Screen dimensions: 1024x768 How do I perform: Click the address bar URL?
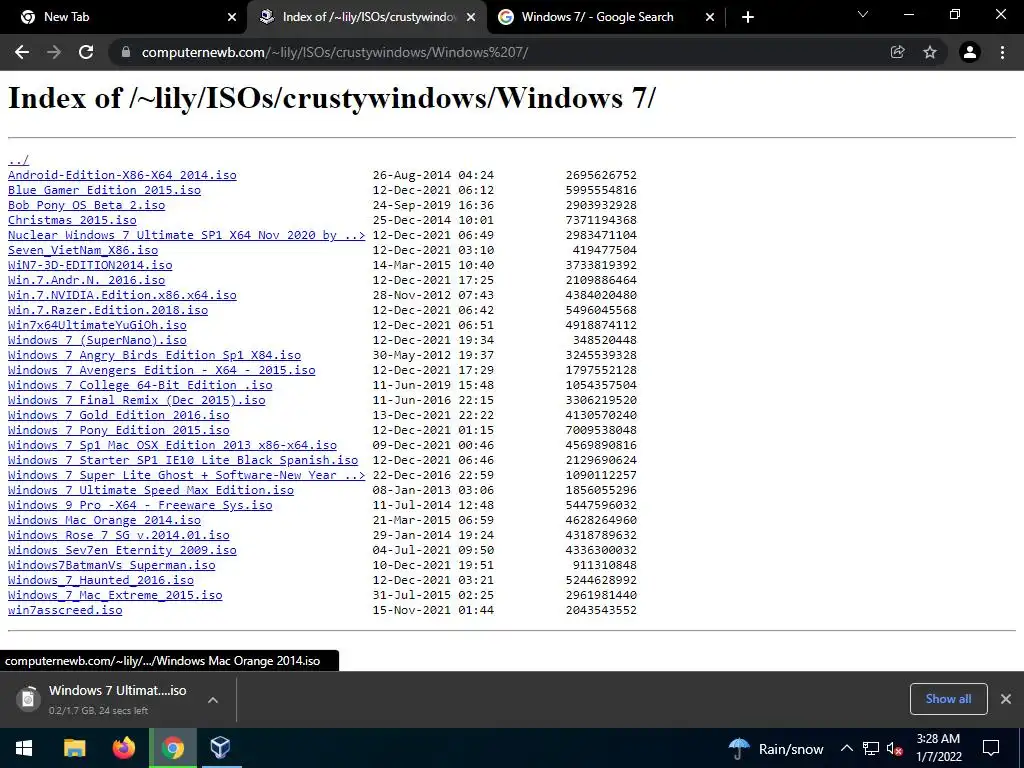(x=334, y=52)
